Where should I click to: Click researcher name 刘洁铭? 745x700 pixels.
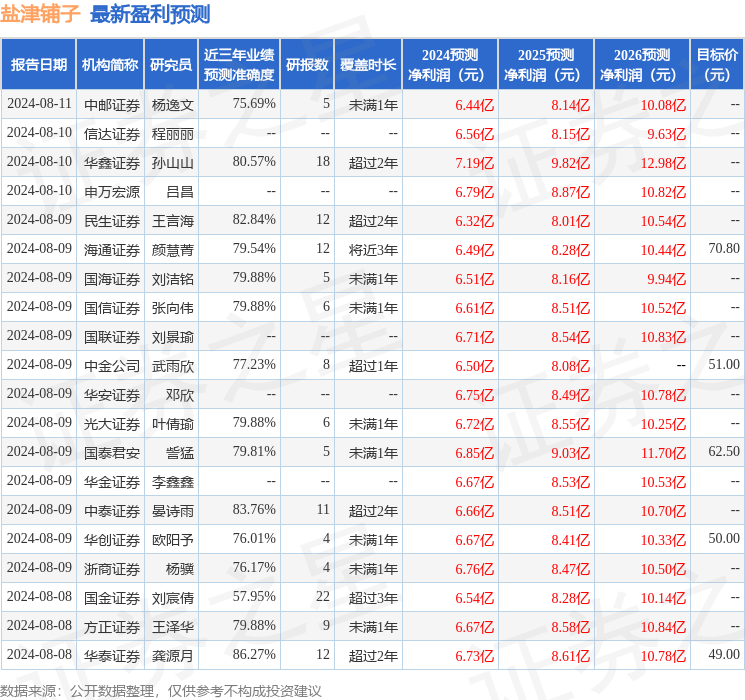coord(172,279)
